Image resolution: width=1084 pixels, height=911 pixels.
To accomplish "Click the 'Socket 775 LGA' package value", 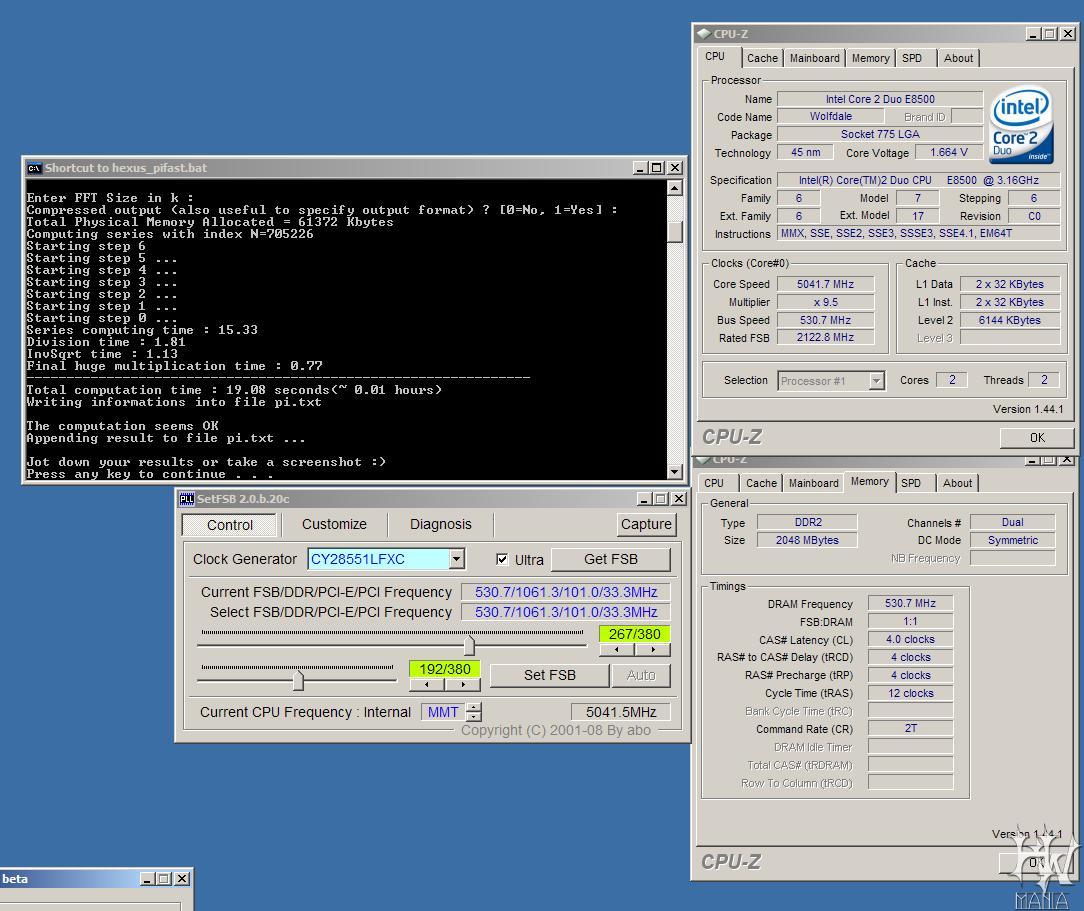I will [x=880, y=134].
